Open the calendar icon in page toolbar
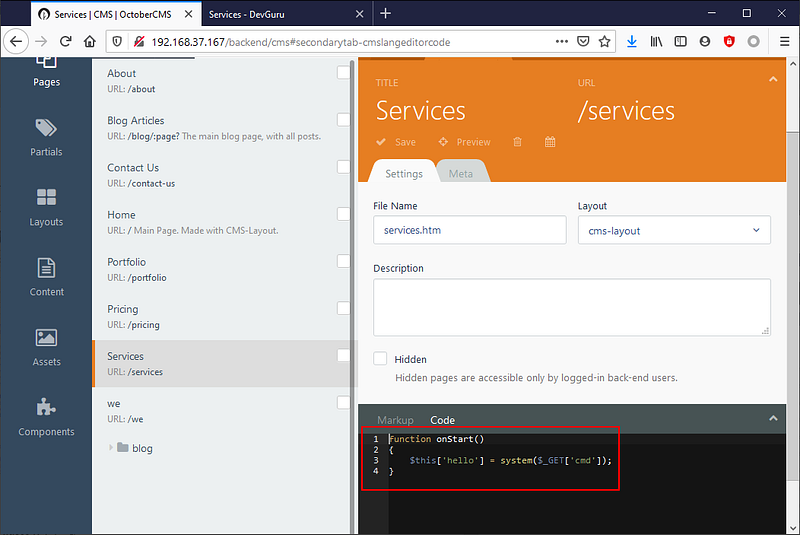The height and width of the screenshot is (535, 800). coord(549,142)
